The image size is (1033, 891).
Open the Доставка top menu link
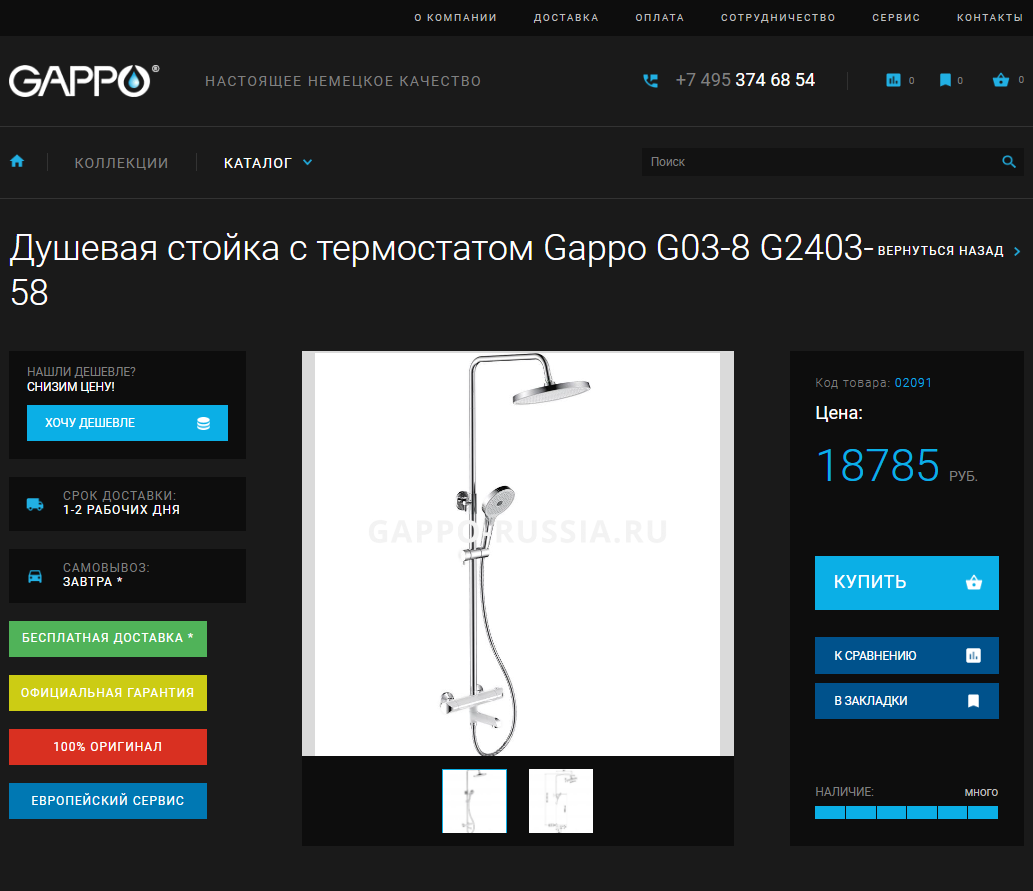pyautogui.click(x=566, y=18)
